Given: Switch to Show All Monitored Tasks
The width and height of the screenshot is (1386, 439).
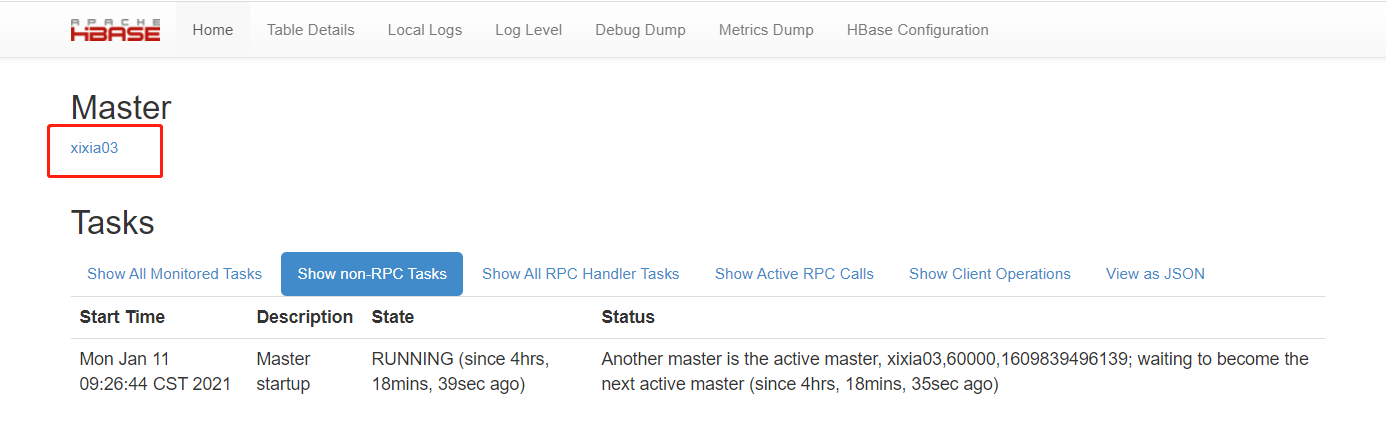Looking at the screenshot, I should tap(174, 274).
